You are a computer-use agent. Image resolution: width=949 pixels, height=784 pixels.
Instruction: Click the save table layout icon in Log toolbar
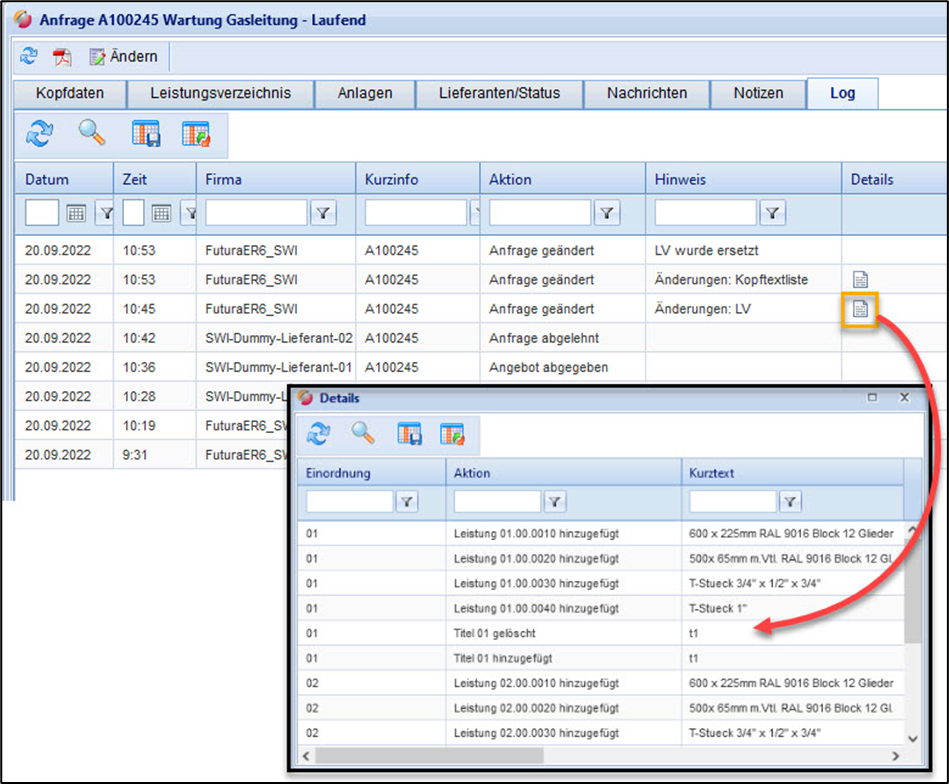[146, 133]
